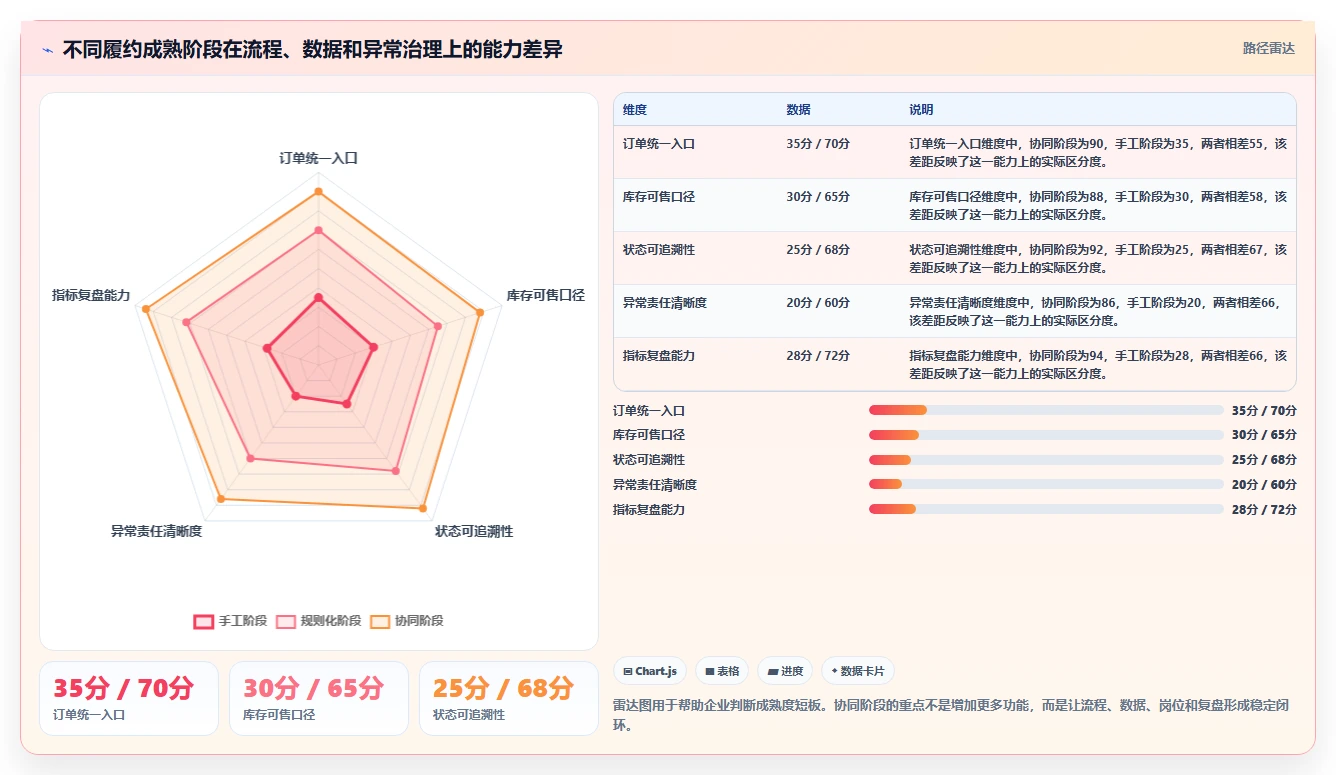Click the chart title 不同履约成熟阶段 heading
This screenshot has height=775, width=1336.
pyautogui.click(x=312, y=49)
